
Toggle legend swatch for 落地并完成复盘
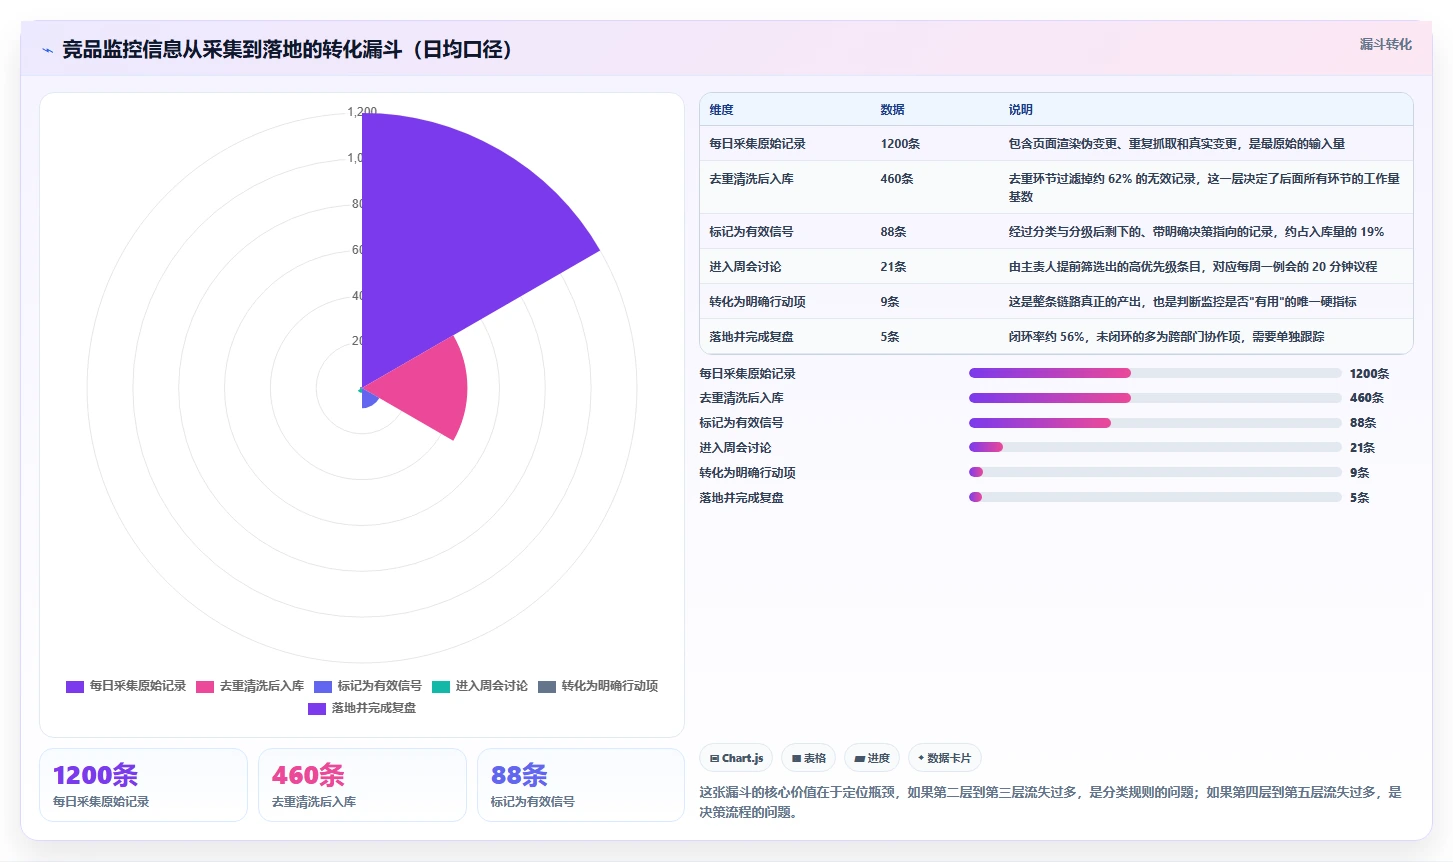pyautogui.click(x=317, y=709)
